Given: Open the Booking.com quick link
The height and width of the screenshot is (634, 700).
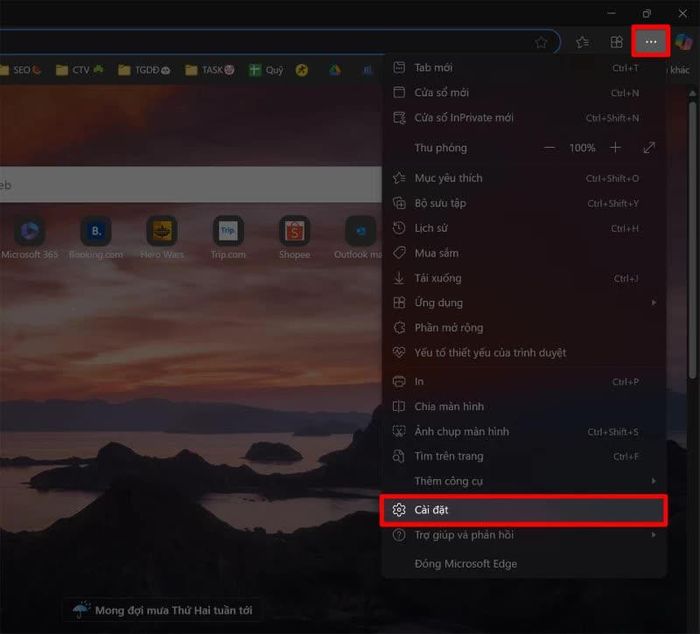Looking at the screenshot, I should 96,238.
